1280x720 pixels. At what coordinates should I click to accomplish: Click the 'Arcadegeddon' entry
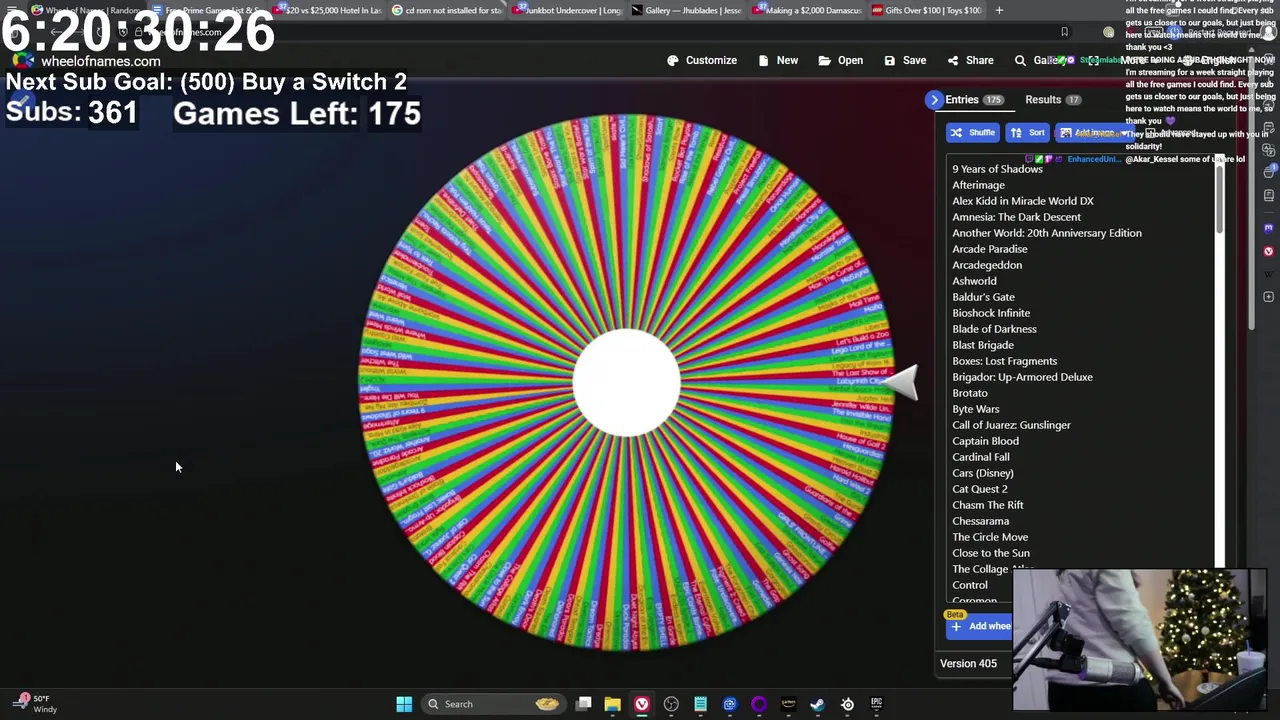click(987, 265)
